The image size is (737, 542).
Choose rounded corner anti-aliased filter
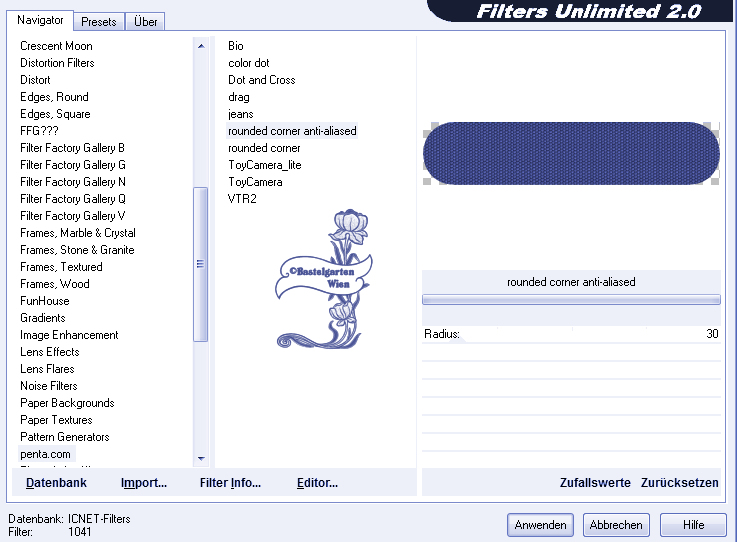(x=292, y=131)
